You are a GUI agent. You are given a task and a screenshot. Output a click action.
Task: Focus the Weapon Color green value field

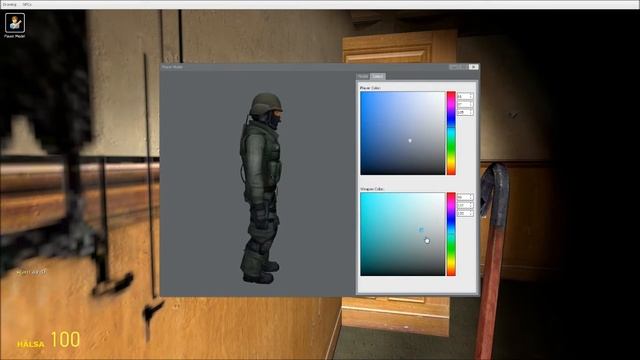[465, 206]
